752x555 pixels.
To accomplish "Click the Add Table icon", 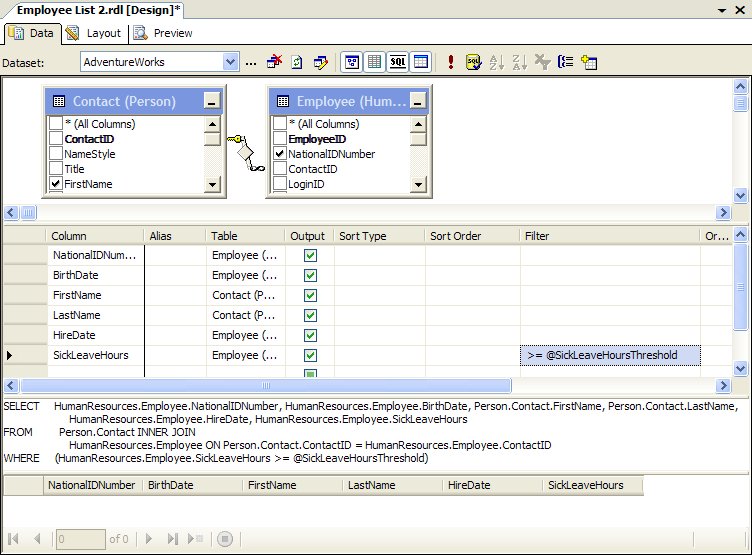I will [x=589, y=62].
